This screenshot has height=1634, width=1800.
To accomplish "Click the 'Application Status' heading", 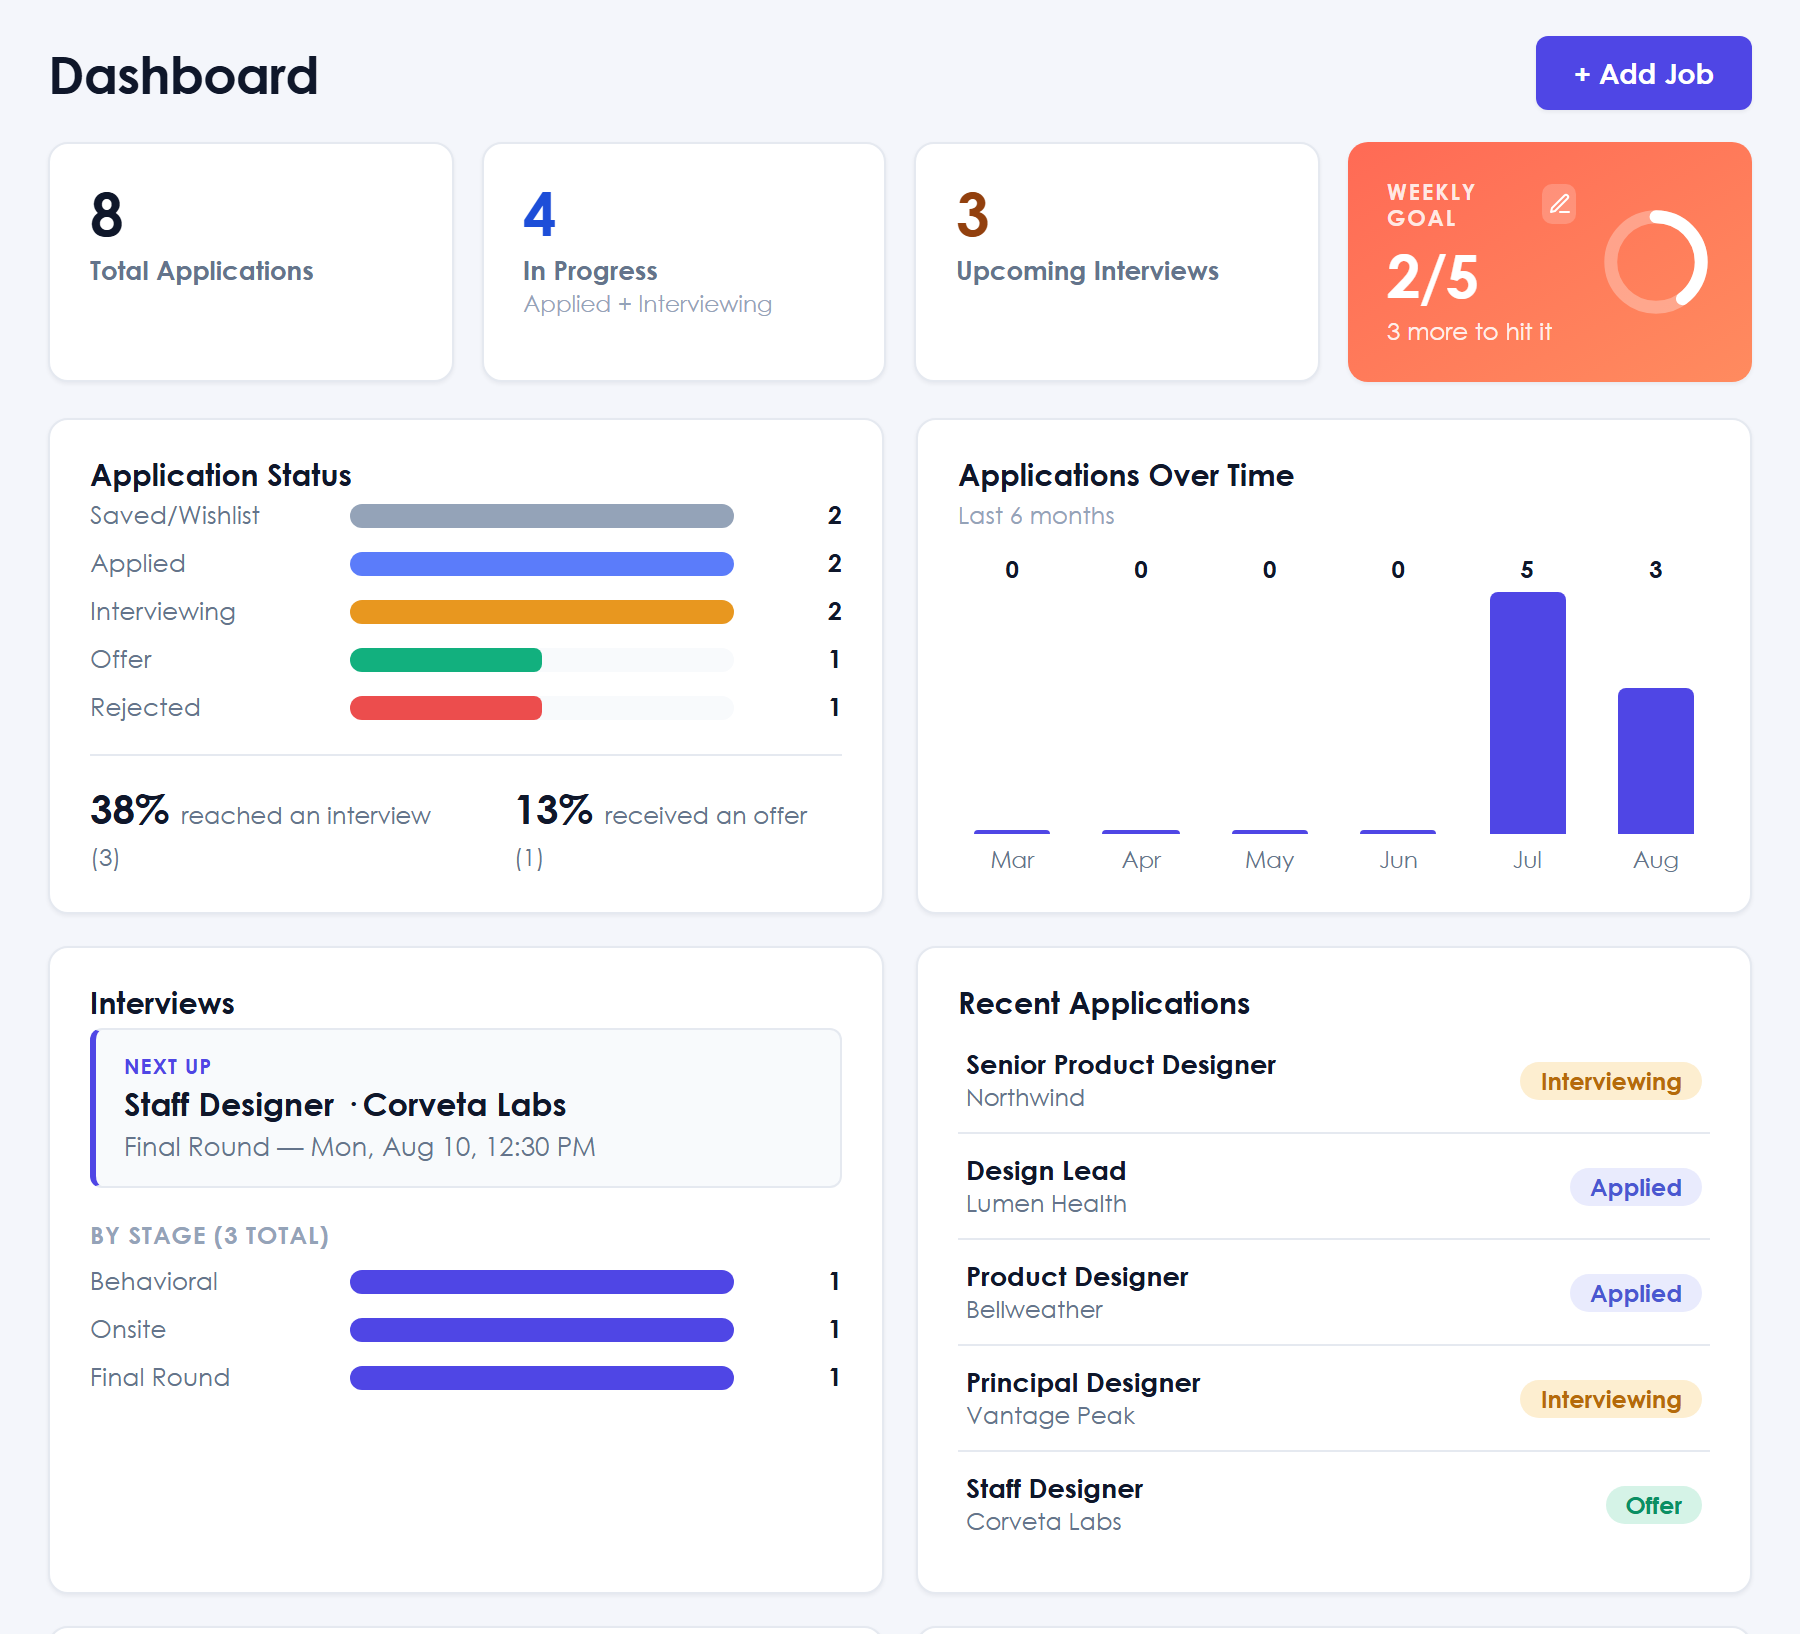I will click(x=221, y=475).
